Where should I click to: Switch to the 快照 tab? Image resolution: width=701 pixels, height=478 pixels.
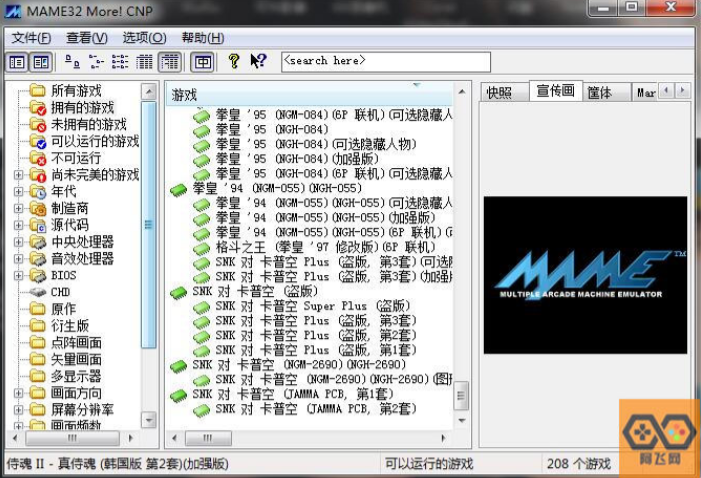click(x=502, y=92)
